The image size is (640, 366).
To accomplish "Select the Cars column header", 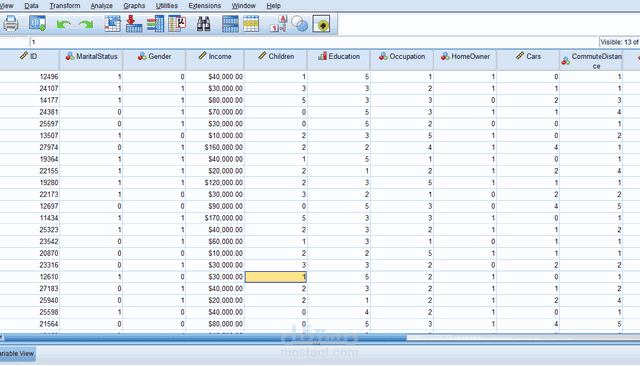I will click(x=528, y=60).
